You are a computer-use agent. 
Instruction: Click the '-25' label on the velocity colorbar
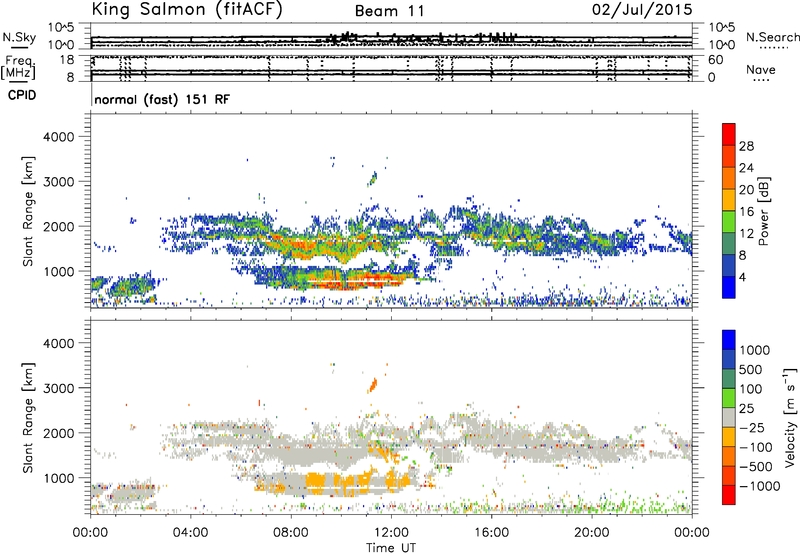752,427
